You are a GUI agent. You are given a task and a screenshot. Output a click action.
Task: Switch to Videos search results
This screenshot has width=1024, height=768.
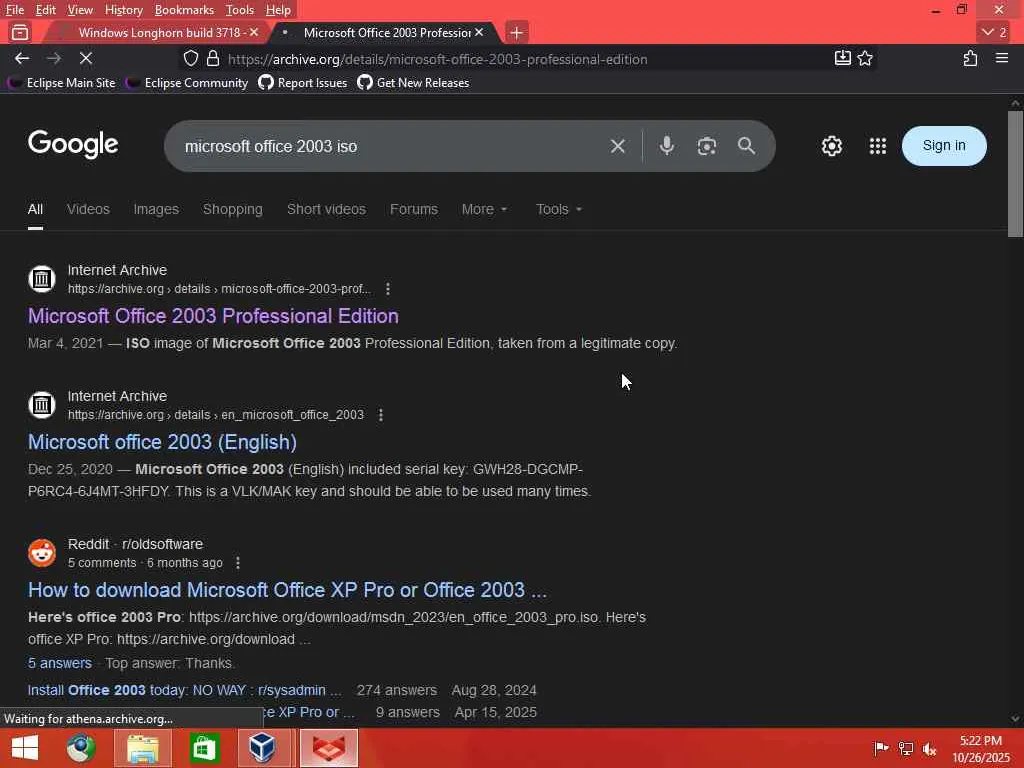[88, 209]
